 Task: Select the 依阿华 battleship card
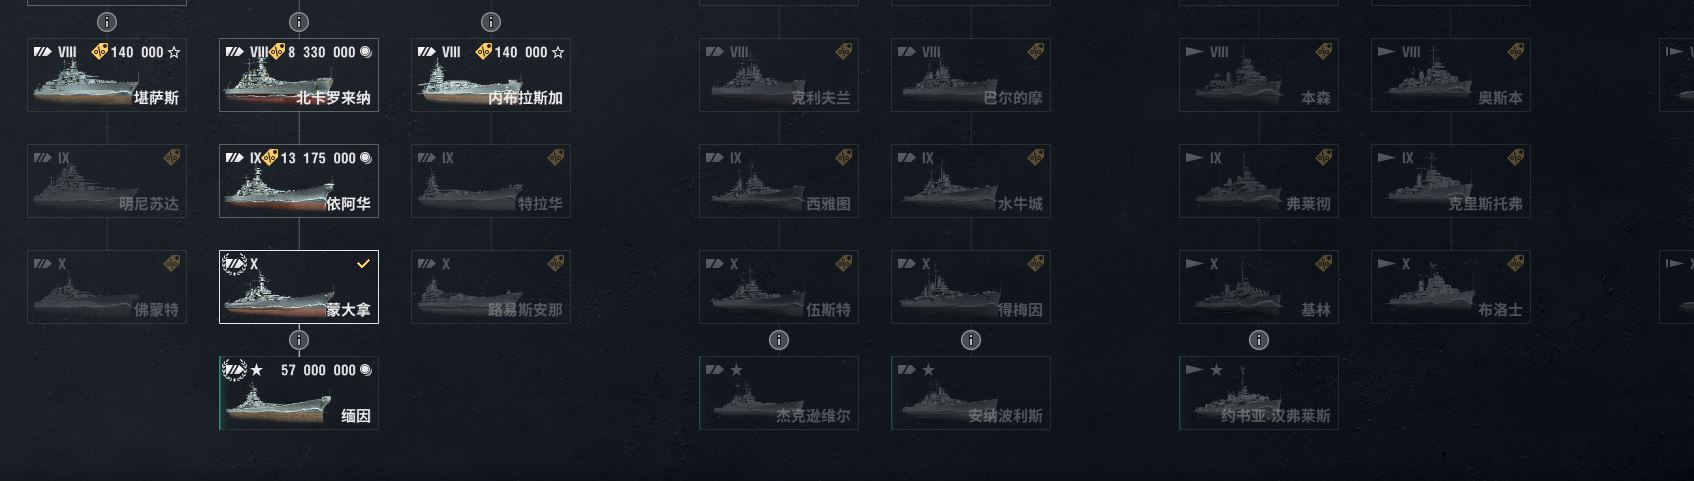click(299, 181)
